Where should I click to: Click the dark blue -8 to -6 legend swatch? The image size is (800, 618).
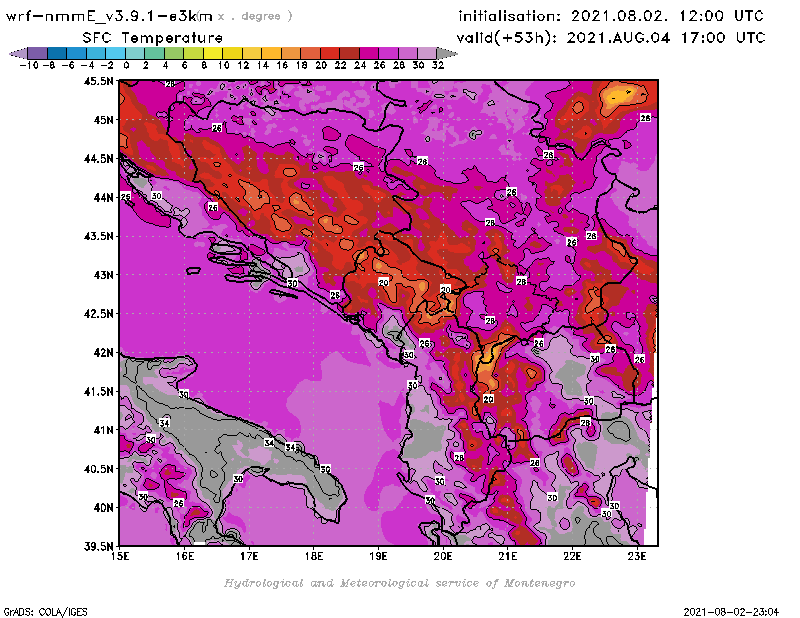click(x=57, y=53)
